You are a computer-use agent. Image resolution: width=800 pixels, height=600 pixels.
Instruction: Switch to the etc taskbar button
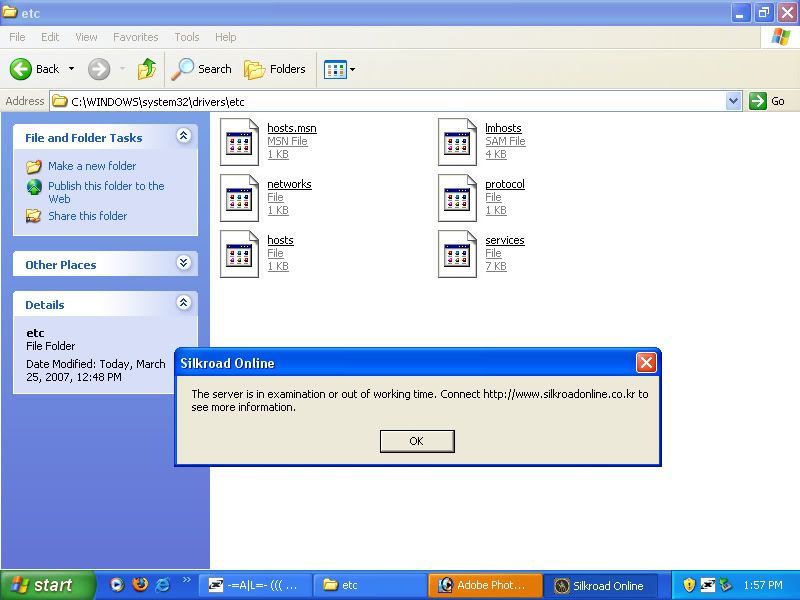coord(369,585)
